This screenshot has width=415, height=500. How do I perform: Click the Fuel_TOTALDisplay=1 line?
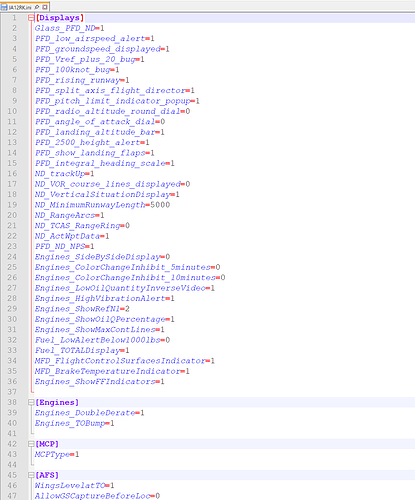pyautogui.click(x=82, y=350)
